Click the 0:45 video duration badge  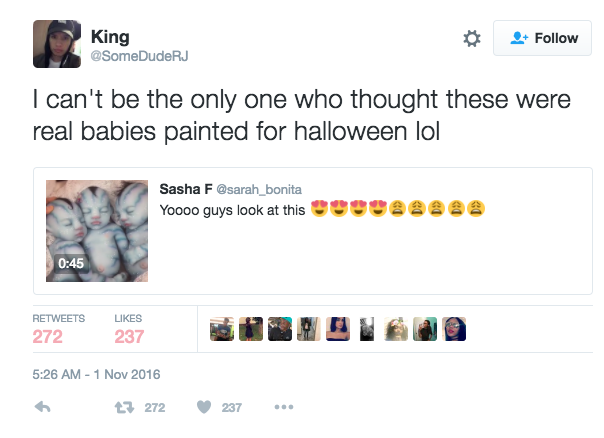tap(70, 263)
